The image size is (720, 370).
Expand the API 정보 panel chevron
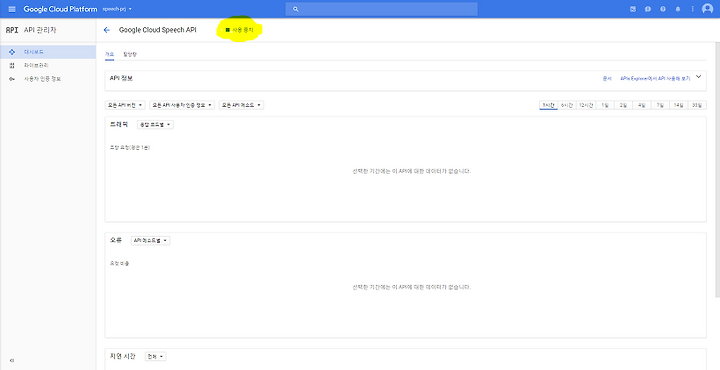[698, 77]
